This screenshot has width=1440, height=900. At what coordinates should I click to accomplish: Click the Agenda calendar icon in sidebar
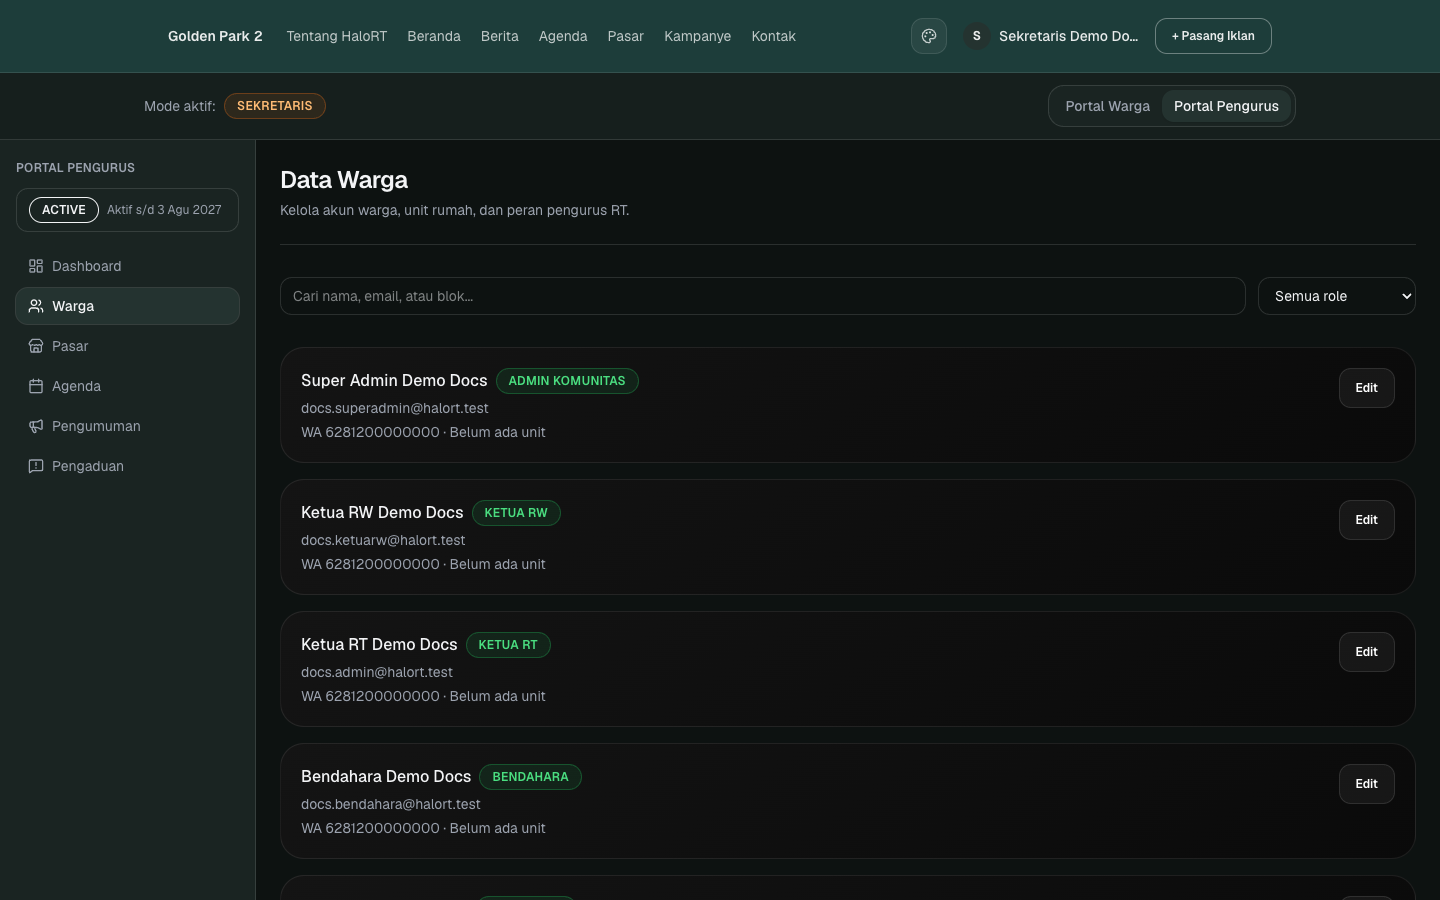pyautogui.click(x=36, y=386)
